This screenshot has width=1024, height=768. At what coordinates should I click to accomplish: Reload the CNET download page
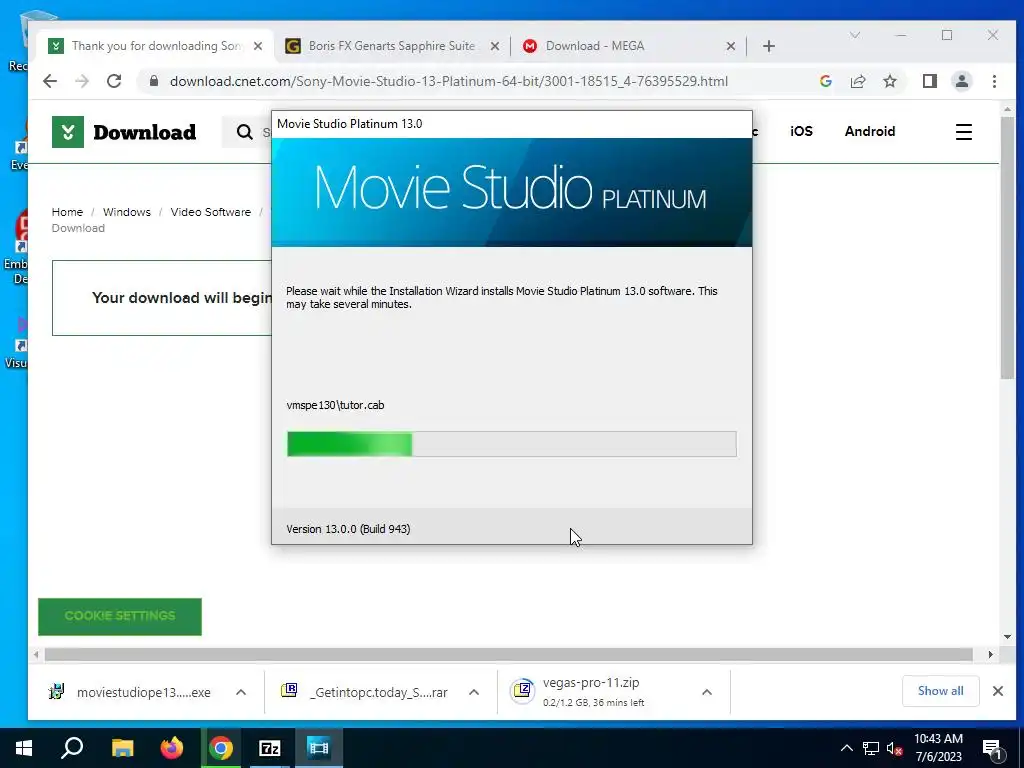(x=114, y=81)
